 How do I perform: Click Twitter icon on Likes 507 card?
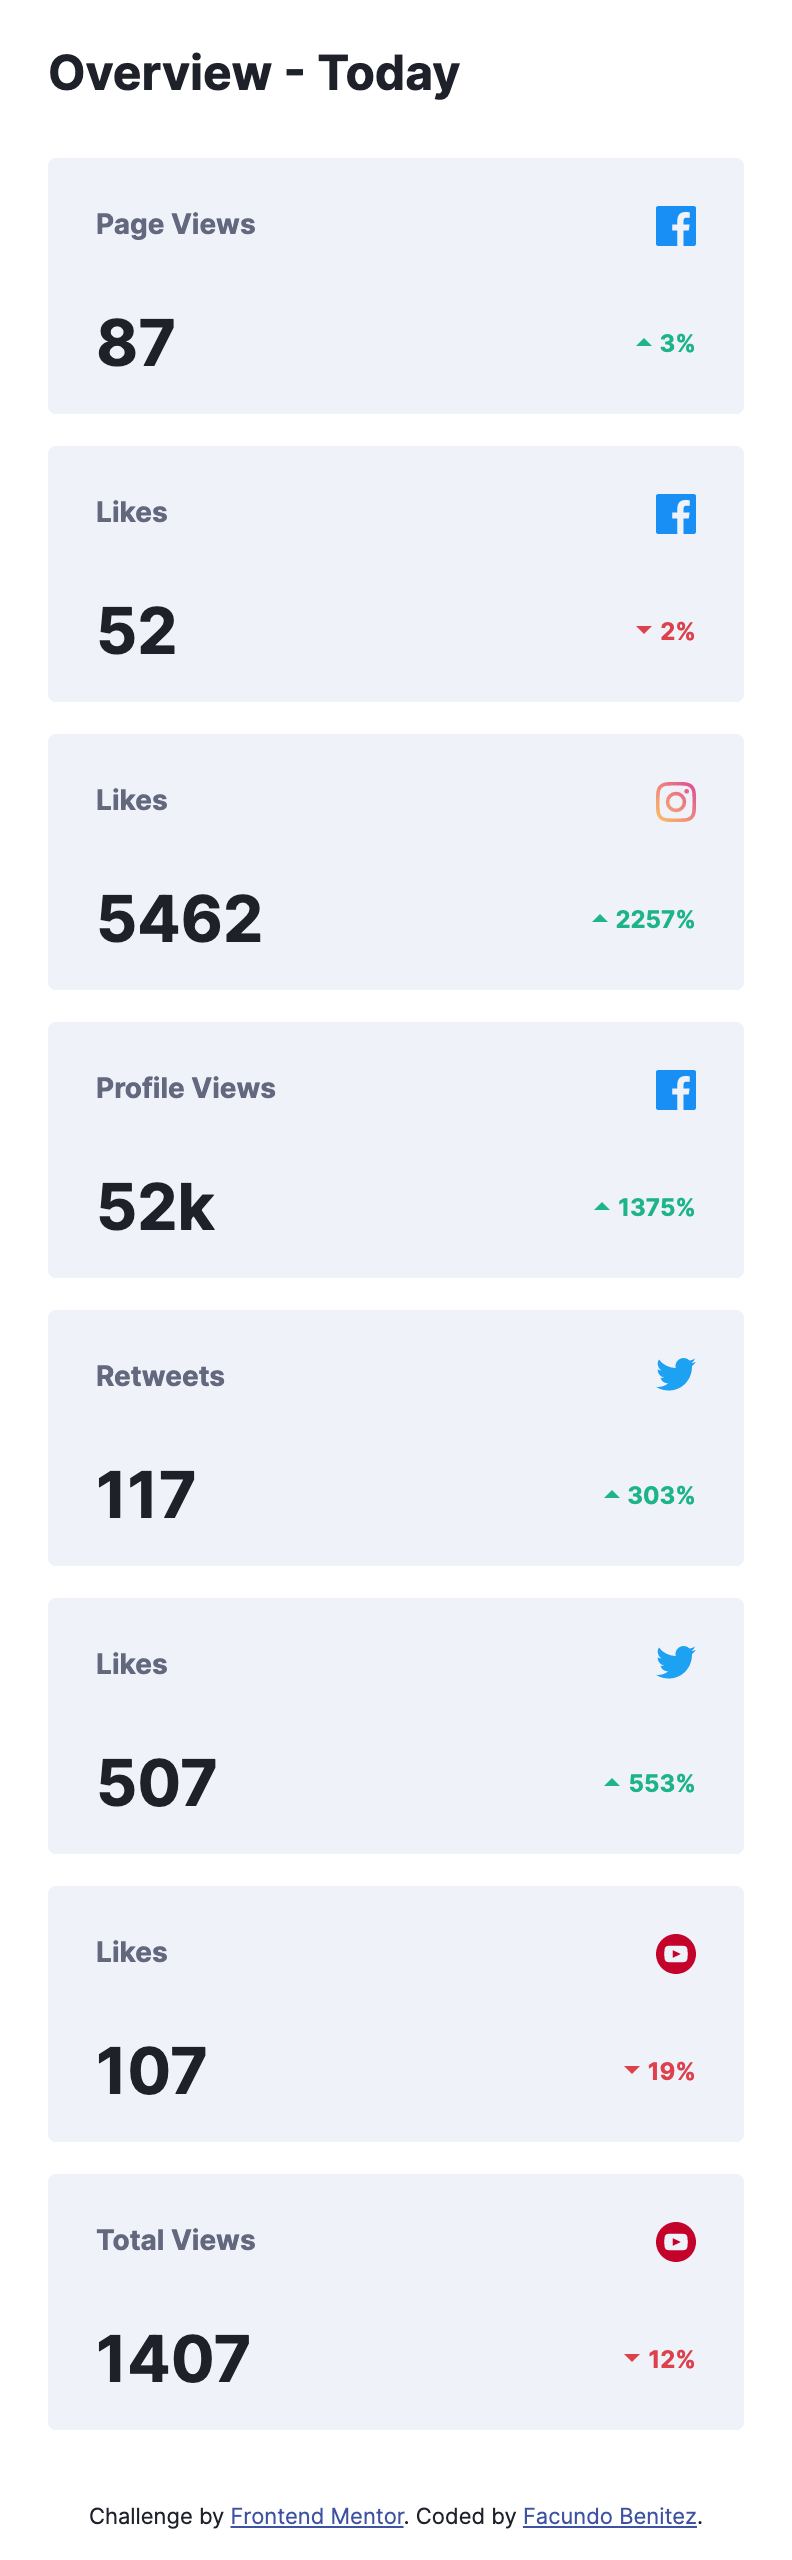(x=676, y=1662)
